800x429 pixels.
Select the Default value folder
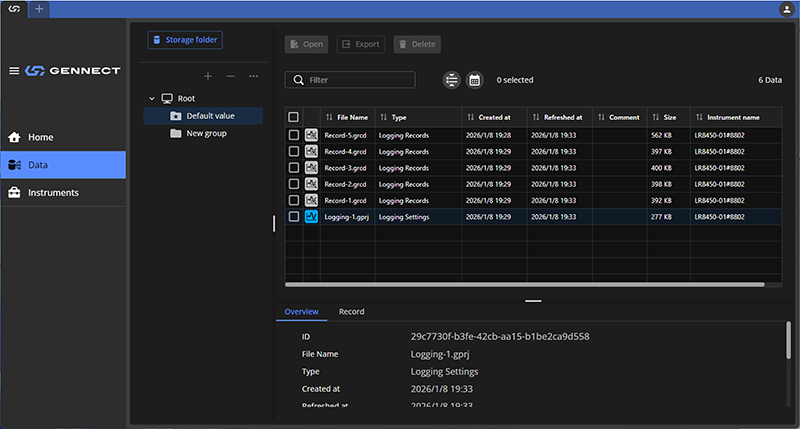203,116
